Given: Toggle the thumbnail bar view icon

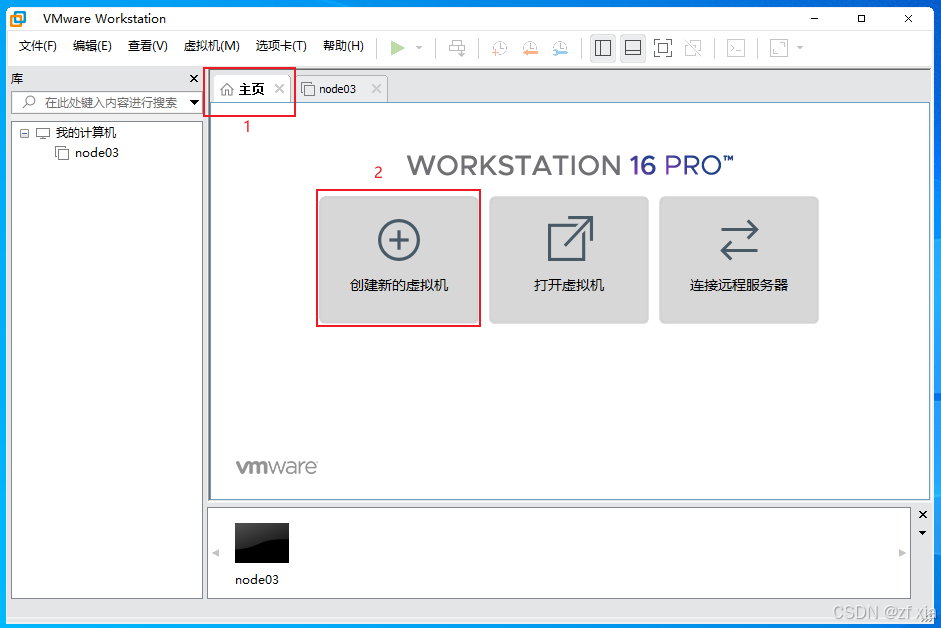Looking at the screenshot, I should (x=633, y=48).
